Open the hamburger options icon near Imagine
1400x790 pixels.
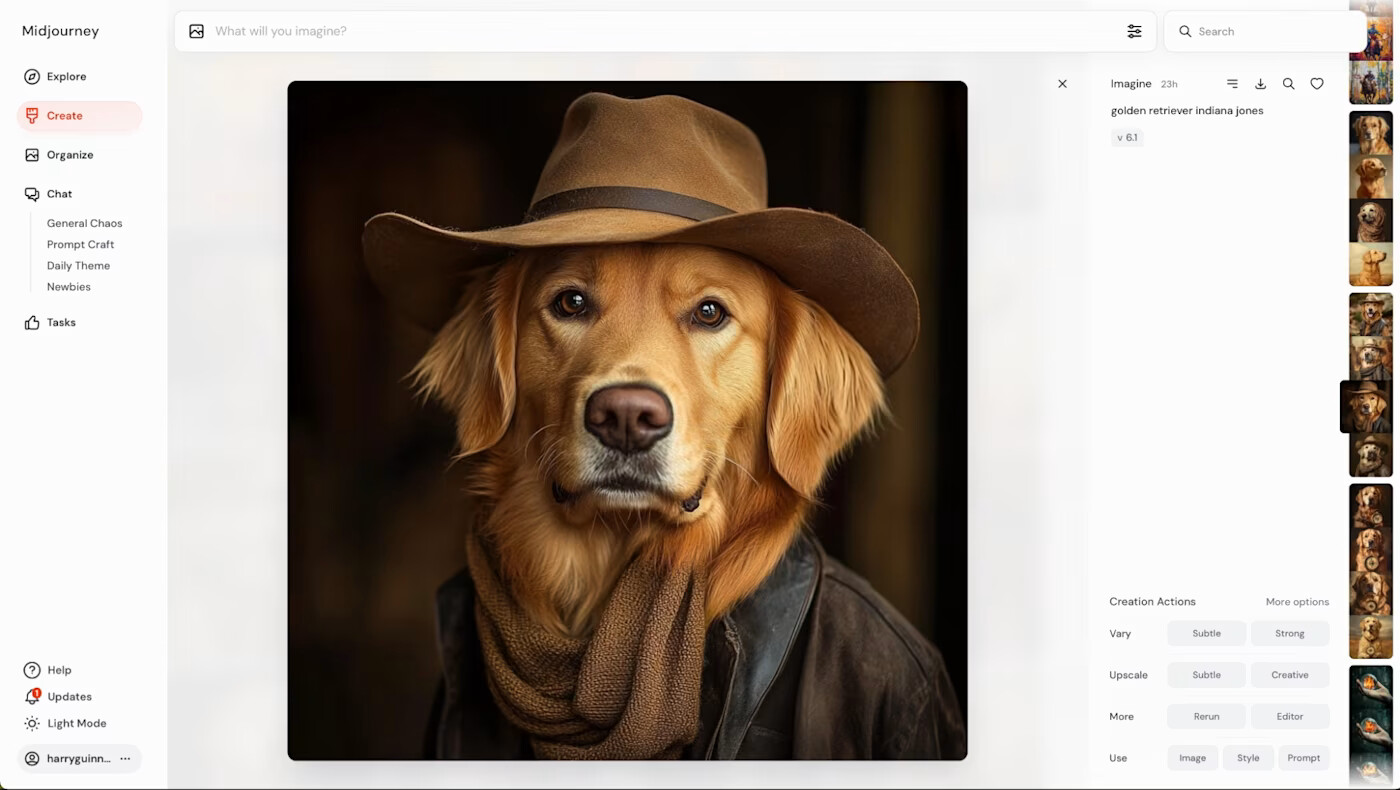(x=1232, y=84)
